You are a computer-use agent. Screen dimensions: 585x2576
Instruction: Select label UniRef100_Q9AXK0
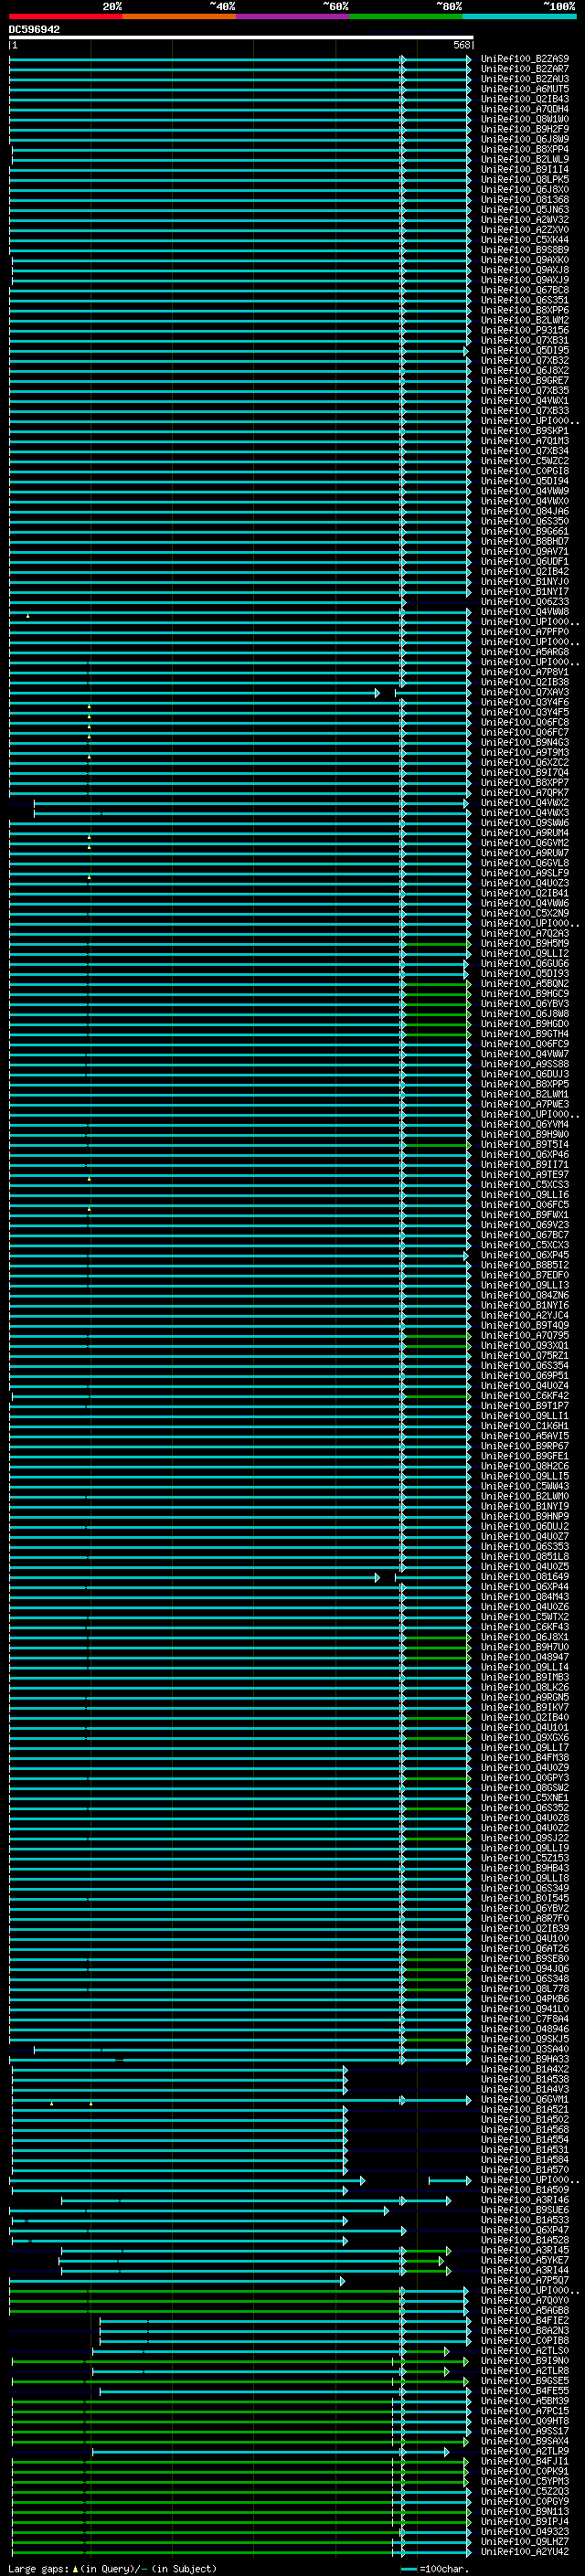pos(525,260)
